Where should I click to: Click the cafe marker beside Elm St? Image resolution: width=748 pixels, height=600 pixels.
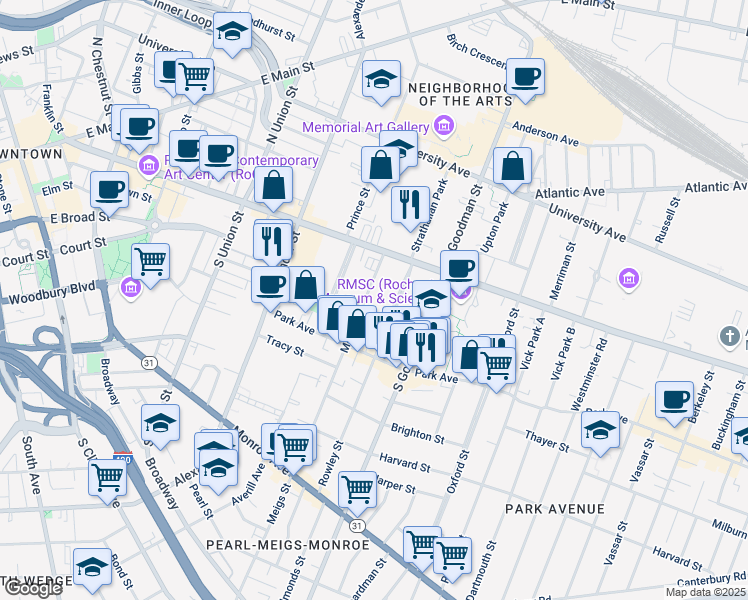tap(109, 193)
